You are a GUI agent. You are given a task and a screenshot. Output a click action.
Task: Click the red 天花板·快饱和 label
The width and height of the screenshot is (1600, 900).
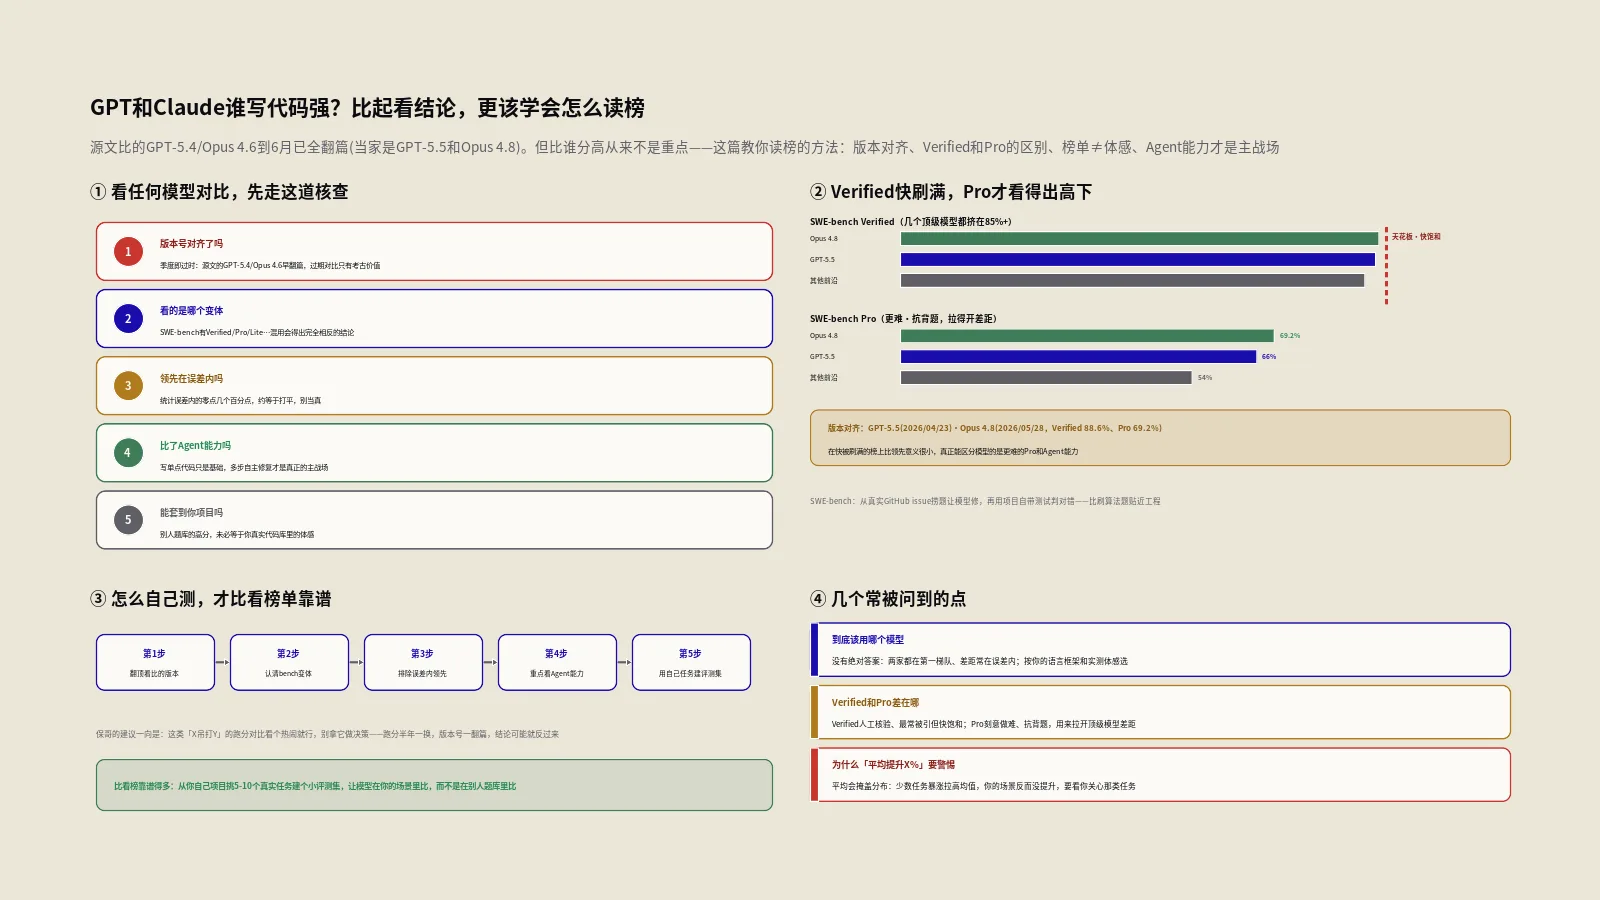coord(1416,237)
